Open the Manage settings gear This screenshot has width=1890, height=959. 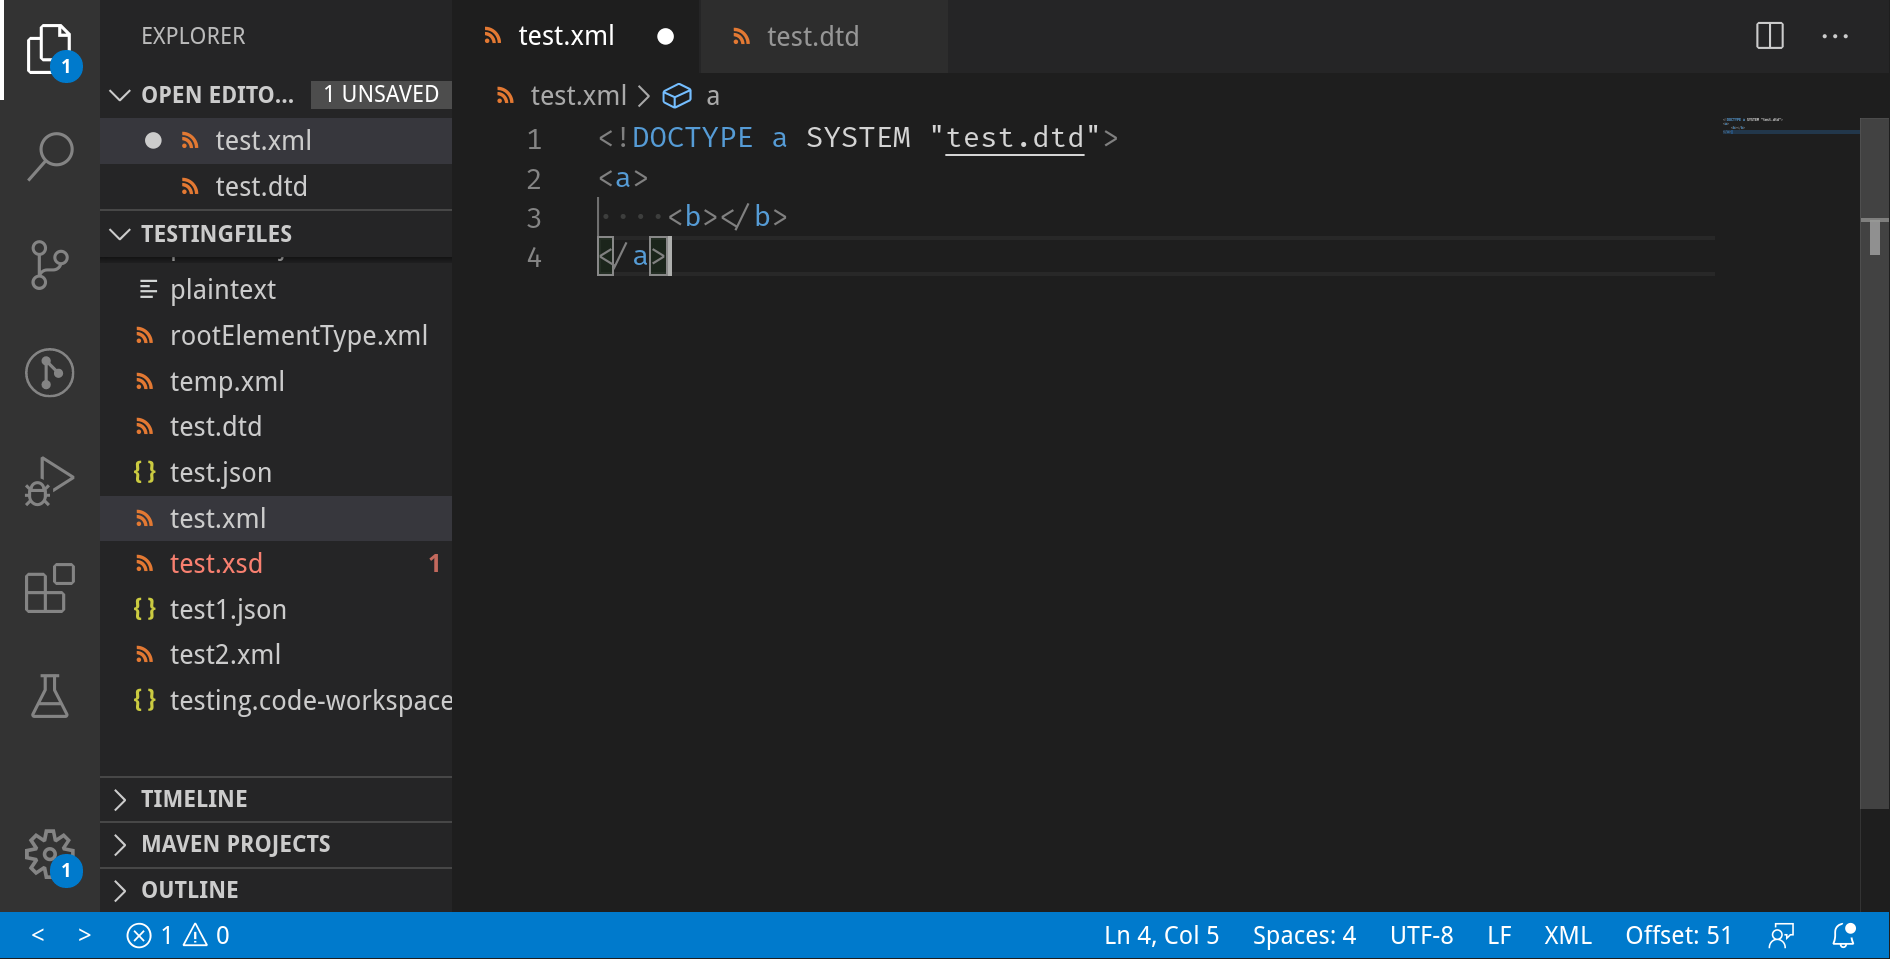click(x=50, y=854)
